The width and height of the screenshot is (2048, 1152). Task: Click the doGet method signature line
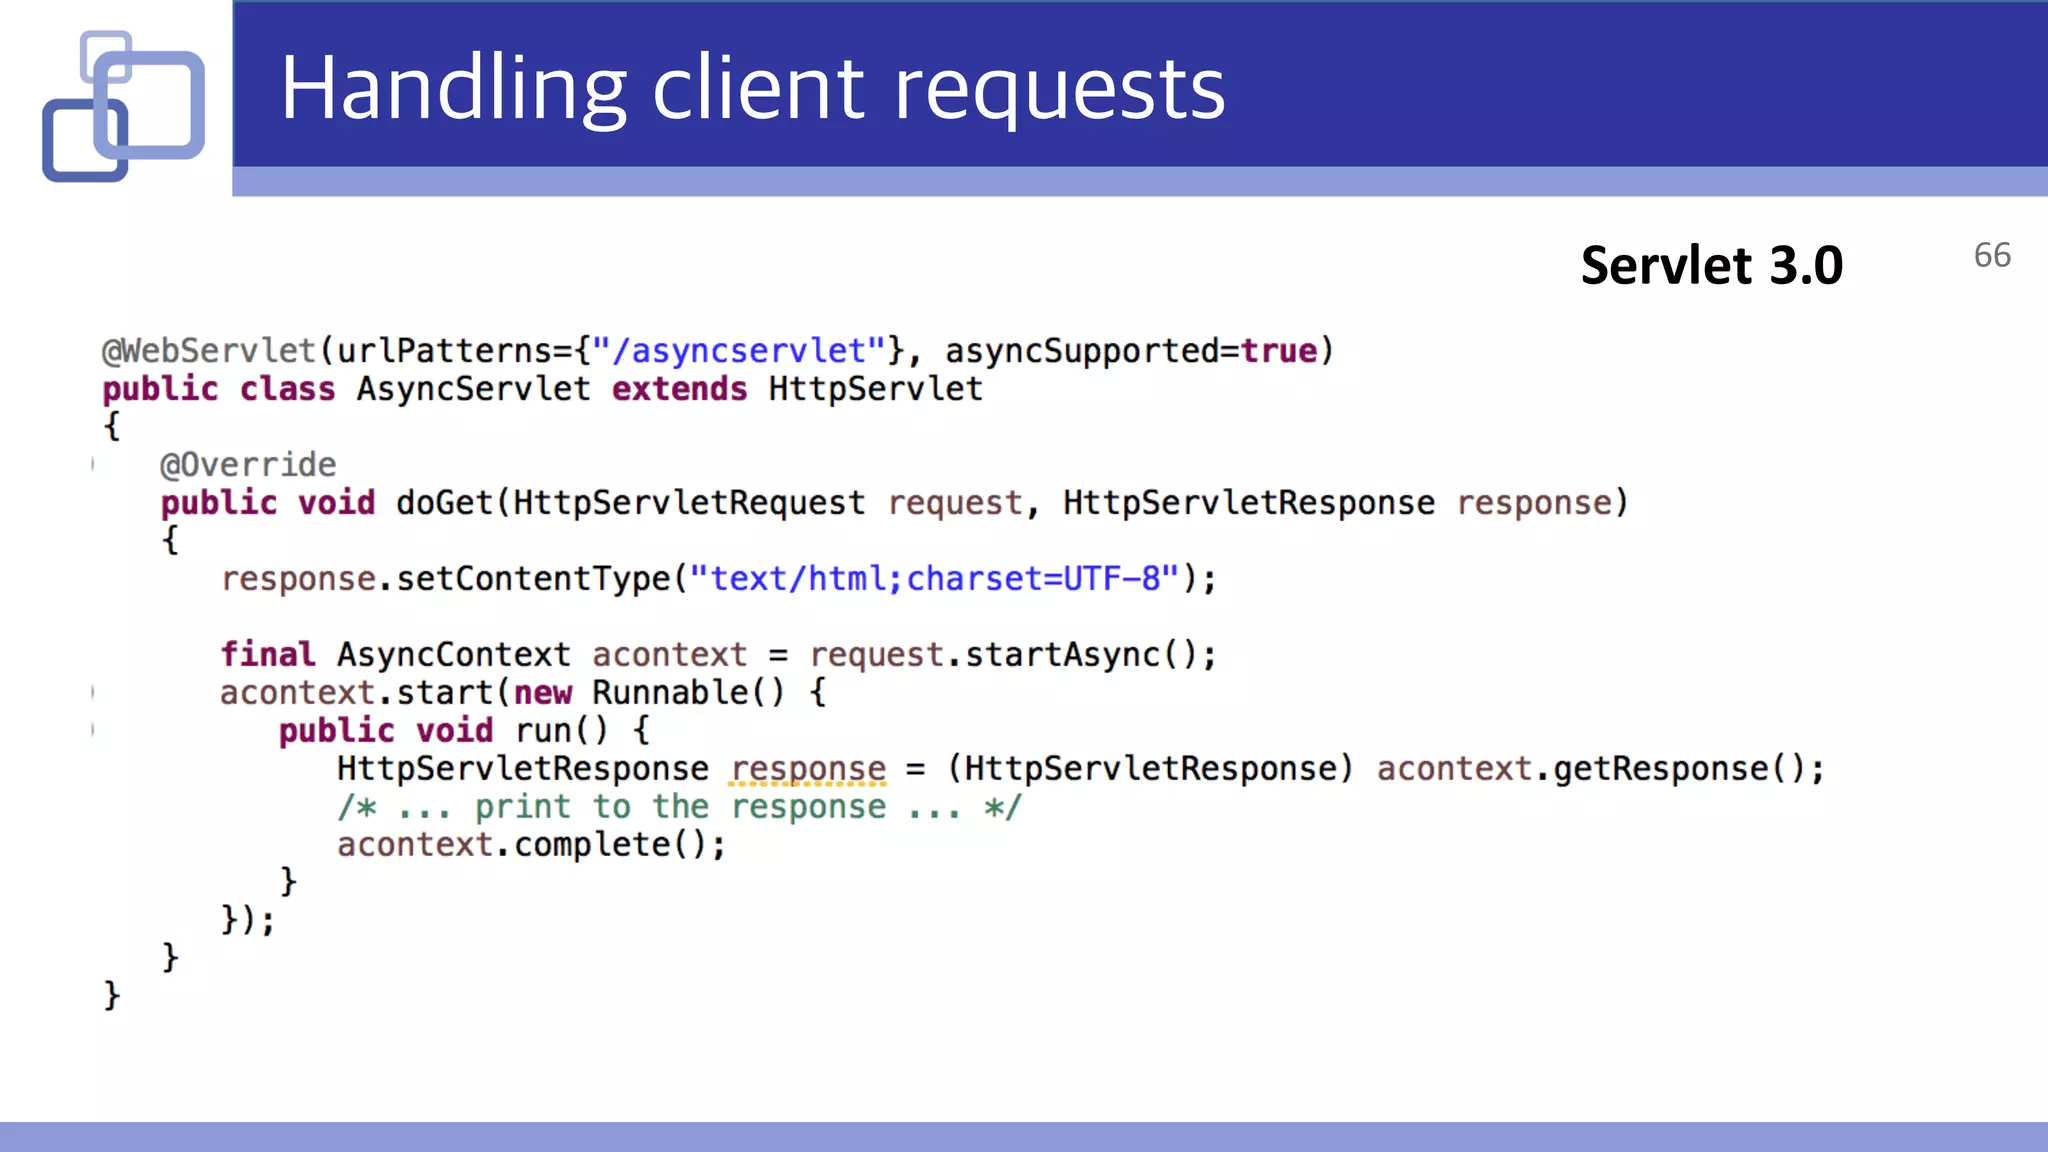(x=895, y=503)
